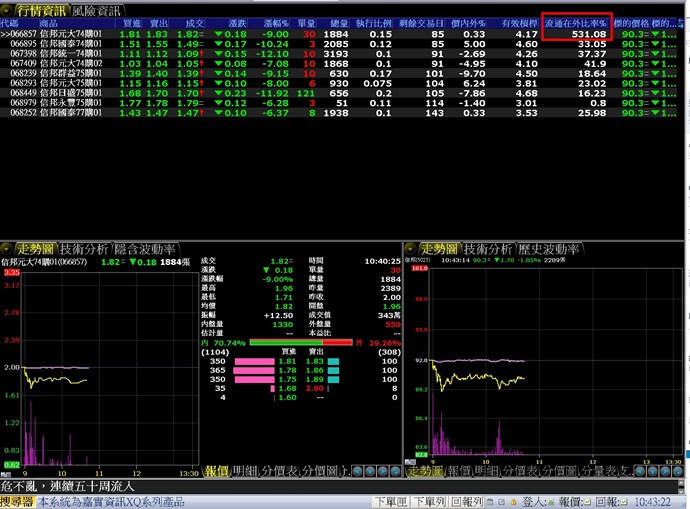This screenshot has height=509, width=690.
Task: Click the 下單匣 button in status bar
Action: (389, 501)
